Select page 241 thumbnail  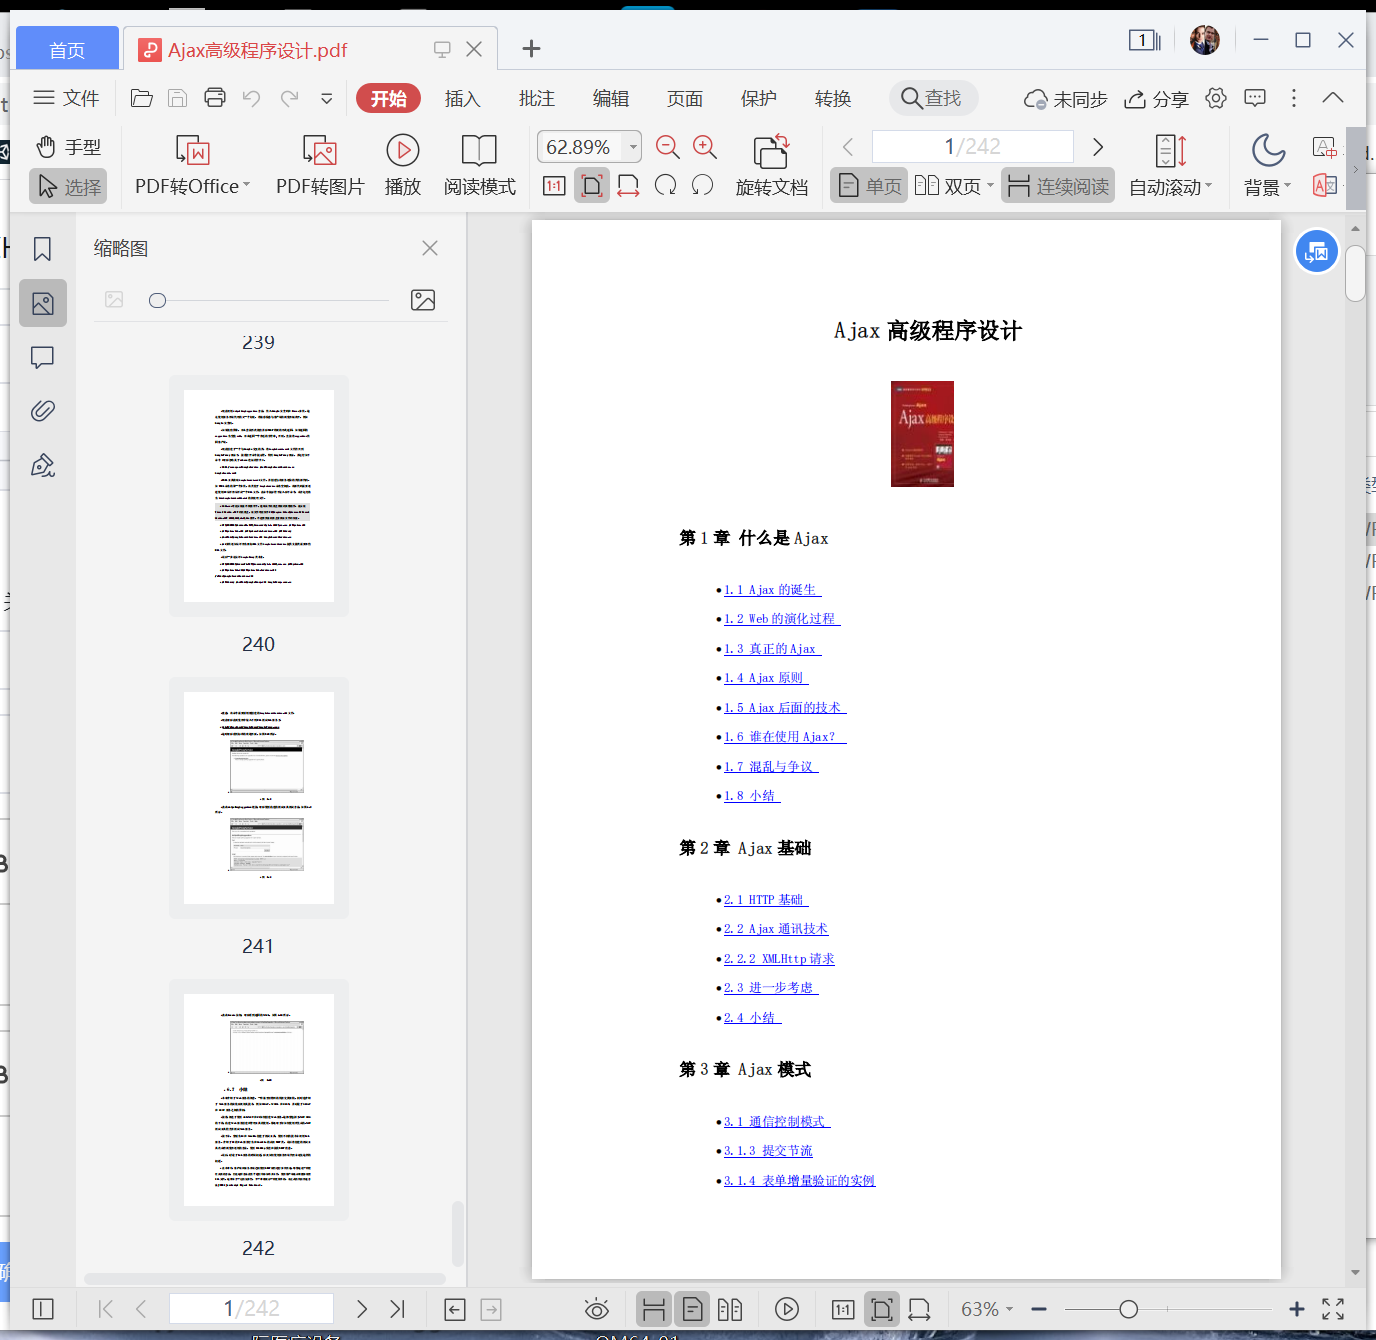(259, 798)
